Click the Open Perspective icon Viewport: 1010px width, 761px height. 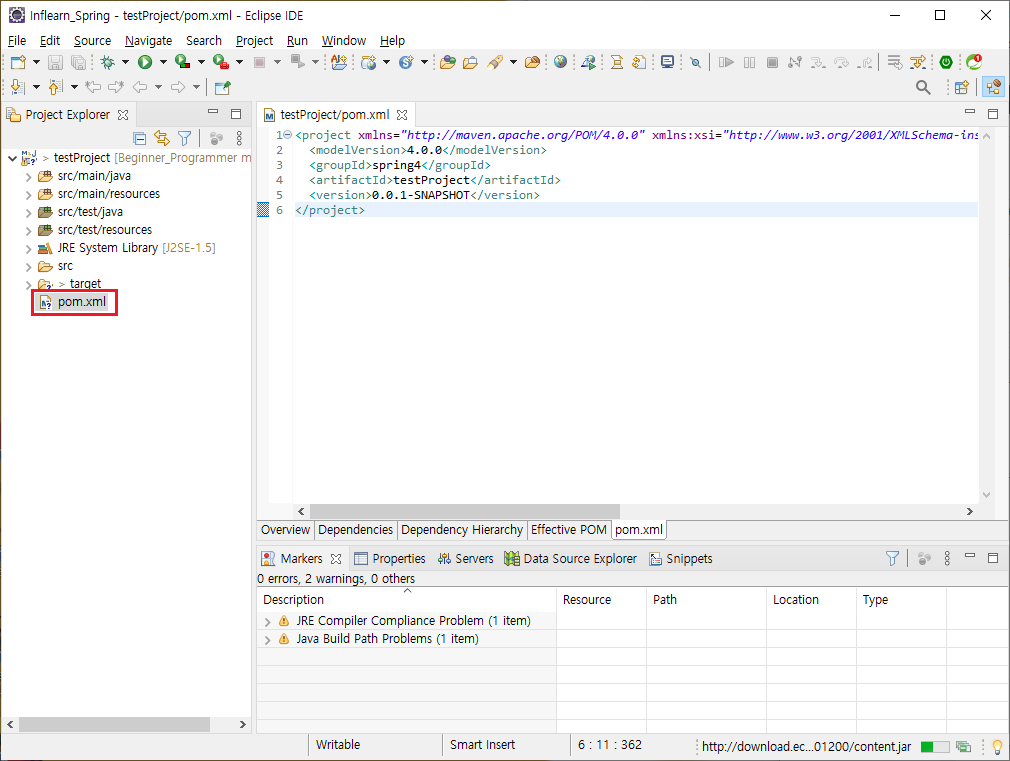[962, 87]
